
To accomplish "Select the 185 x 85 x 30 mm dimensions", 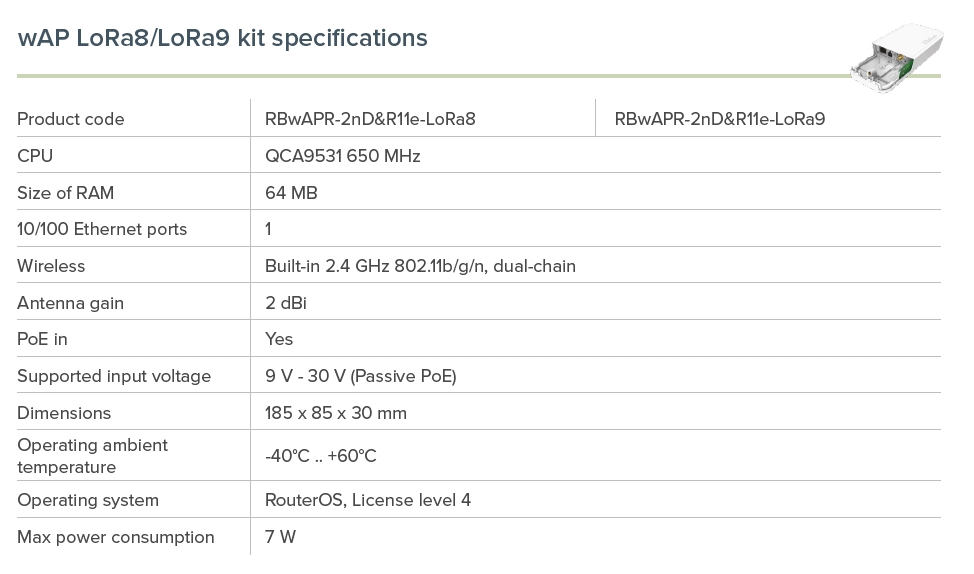I will pos(335,413).
